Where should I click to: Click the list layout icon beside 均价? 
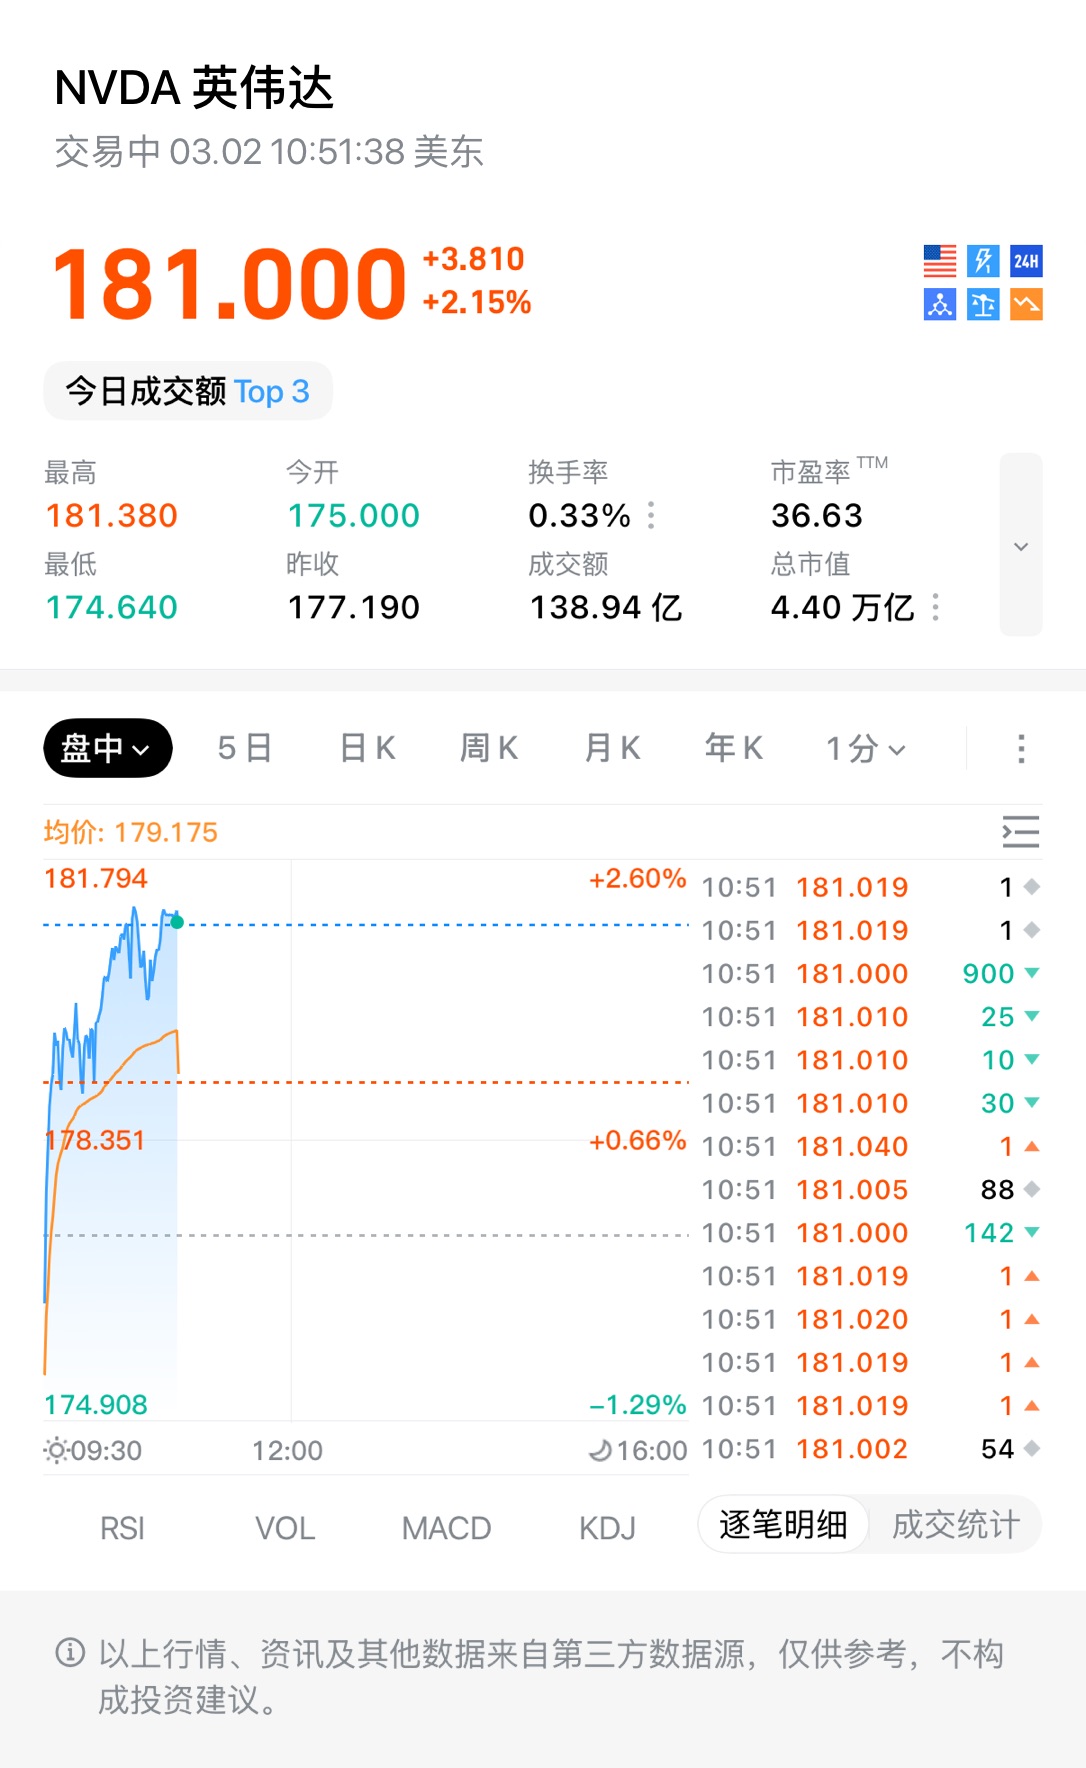tap(1021, 832)
